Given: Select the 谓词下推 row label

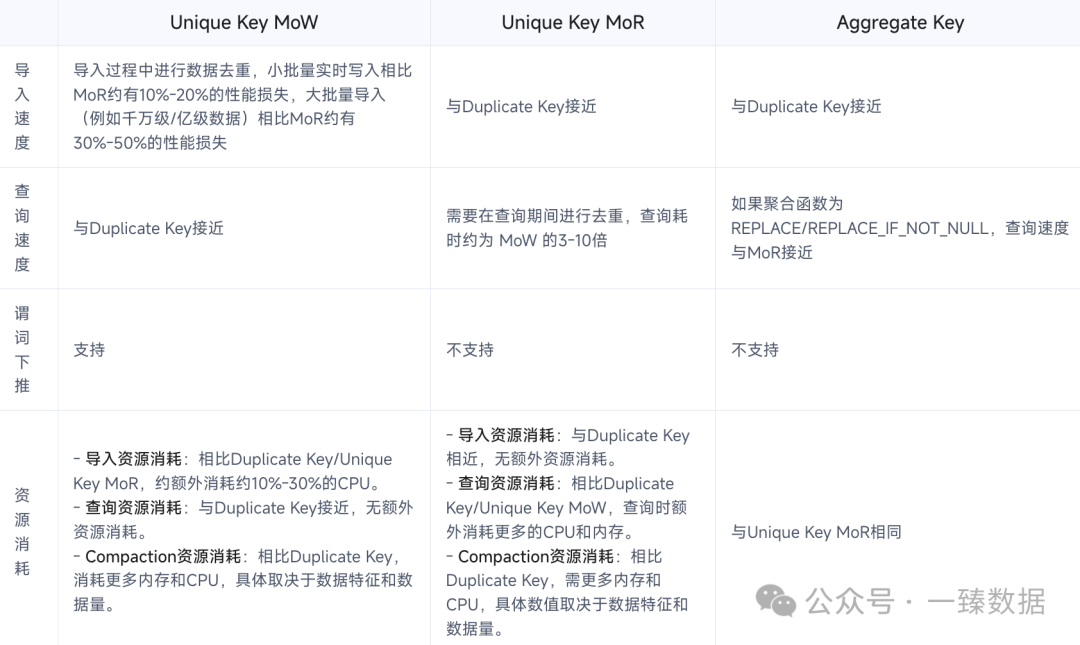Looking at the screenshot, I should 22,349.
